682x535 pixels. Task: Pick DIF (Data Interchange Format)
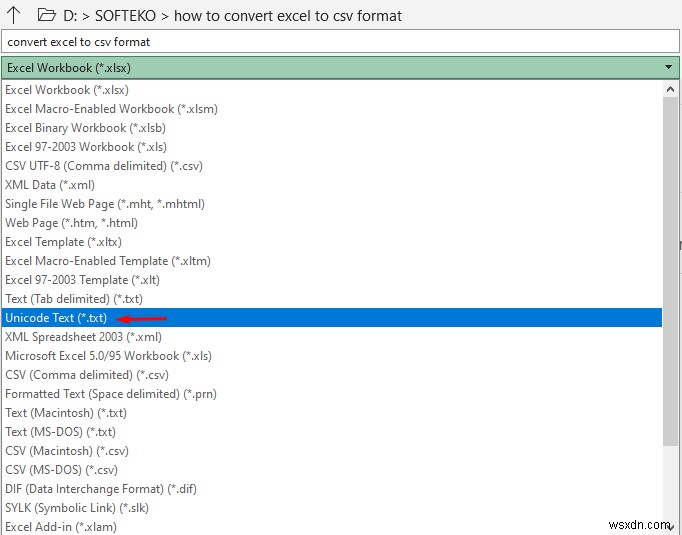click(331, 488)
